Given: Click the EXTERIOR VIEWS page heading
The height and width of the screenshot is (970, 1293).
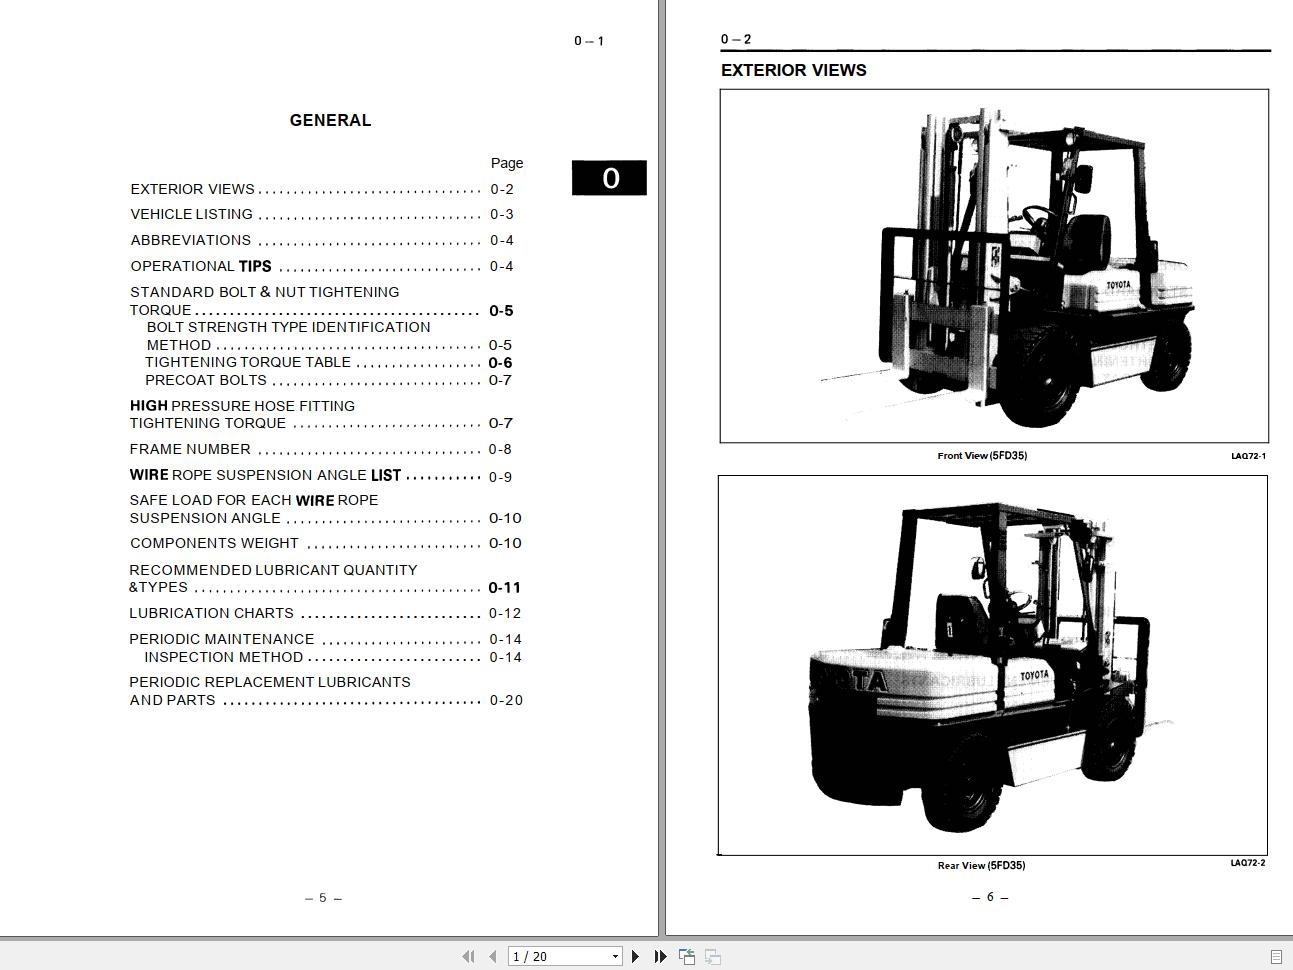Looking at the screenshot, I should (x=794, y=70).
